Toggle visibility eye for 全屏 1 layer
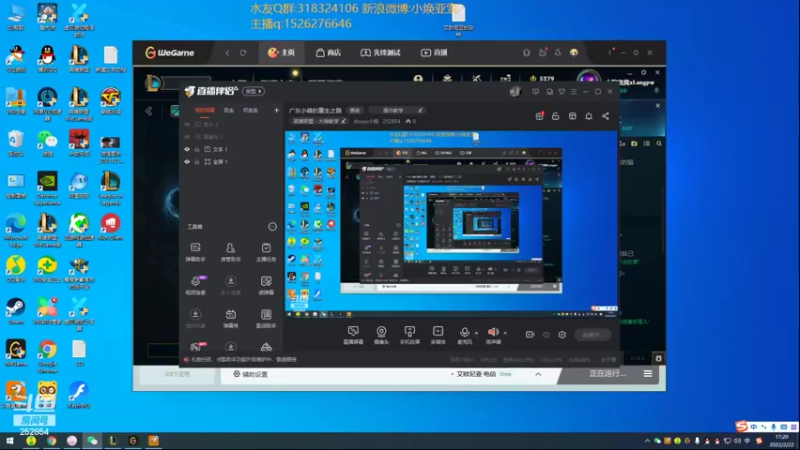This screenshot has height=450, width=800. pyautogui.click(x=187, y=162)
